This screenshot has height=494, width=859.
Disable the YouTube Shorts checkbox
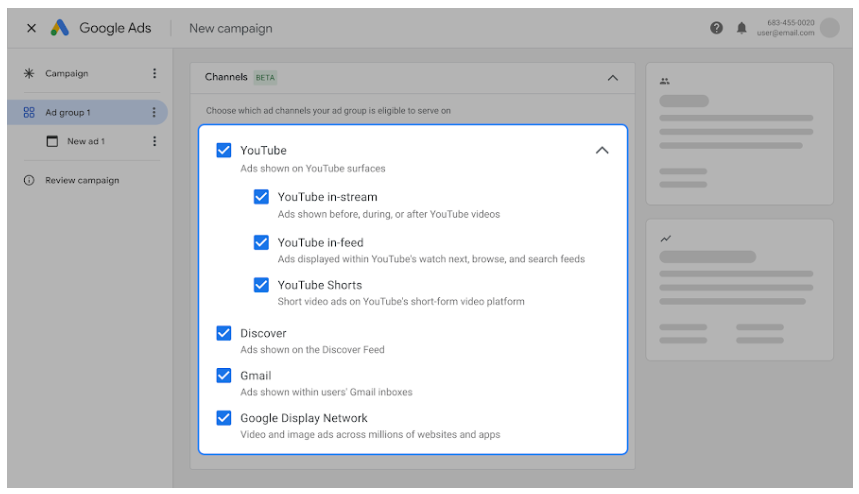[261, 285]
